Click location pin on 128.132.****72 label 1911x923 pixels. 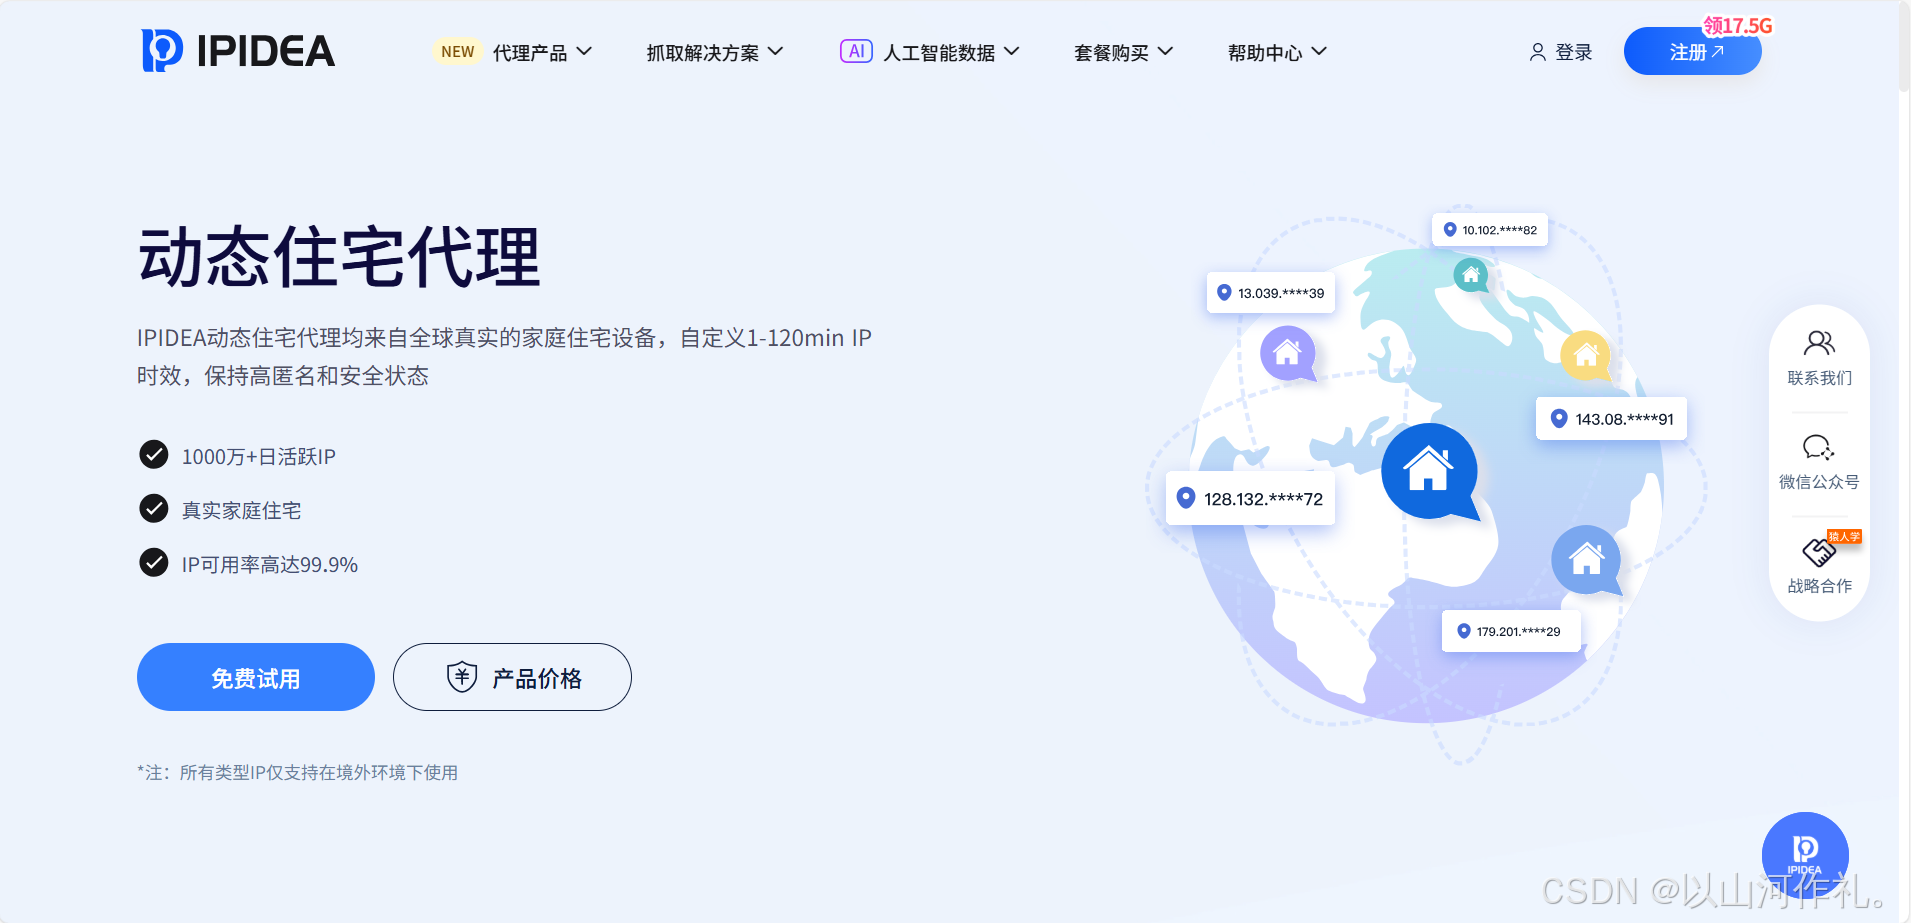click(x=1186, y=498)
